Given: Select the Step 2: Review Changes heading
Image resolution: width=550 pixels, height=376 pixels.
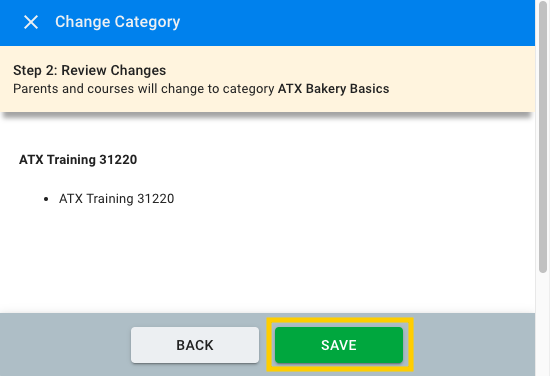Looking at the screenshot, I should click(89, 70).
